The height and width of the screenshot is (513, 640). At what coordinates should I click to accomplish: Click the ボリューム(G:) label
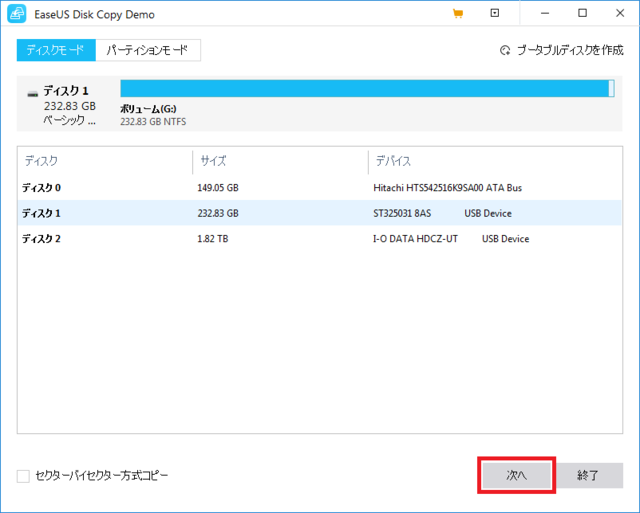coord(148,109)
